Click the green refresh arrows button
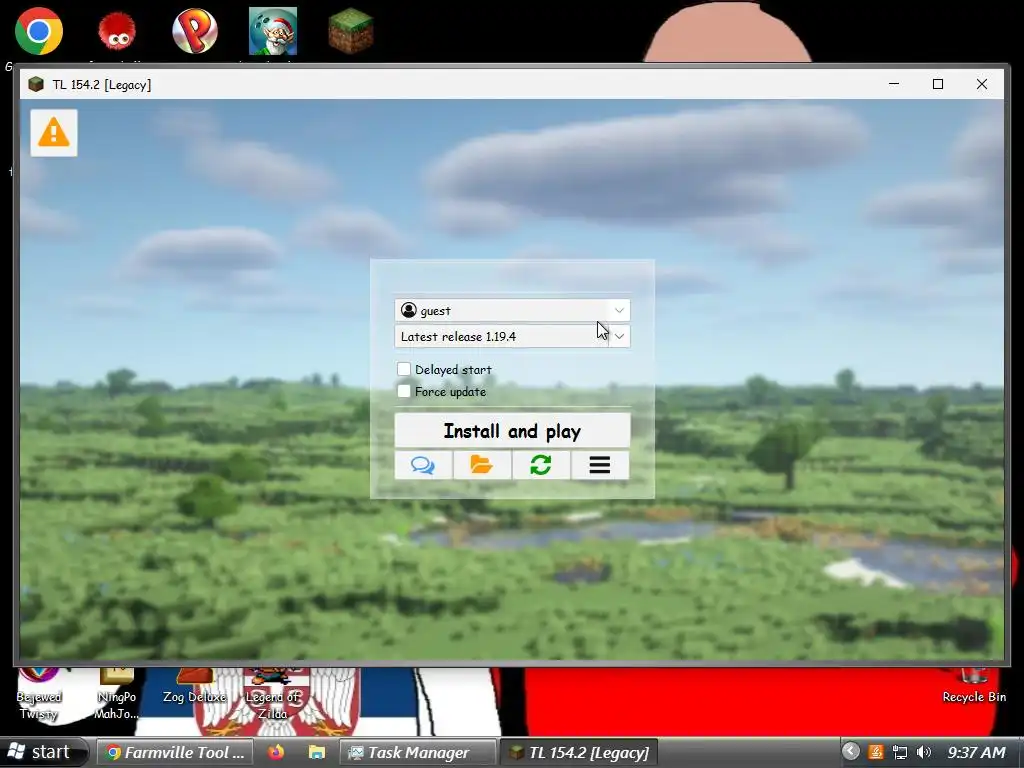This screenshot has height=768, width=1024. coord(541,466)
